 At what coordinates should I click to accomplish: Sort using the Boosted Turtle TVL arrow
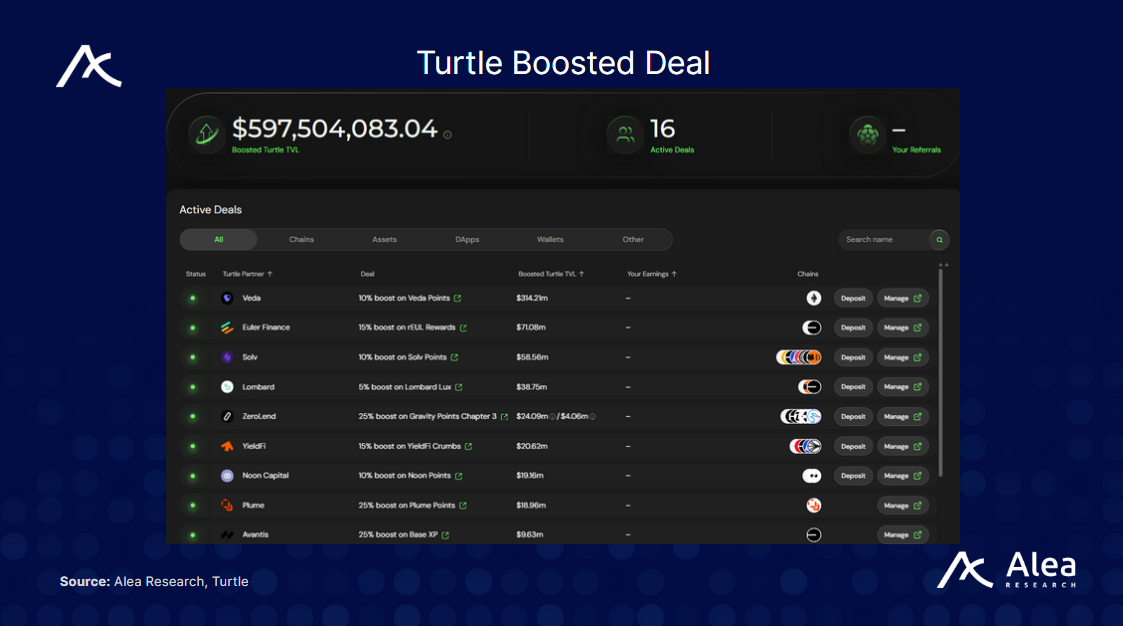coord(582,273)
